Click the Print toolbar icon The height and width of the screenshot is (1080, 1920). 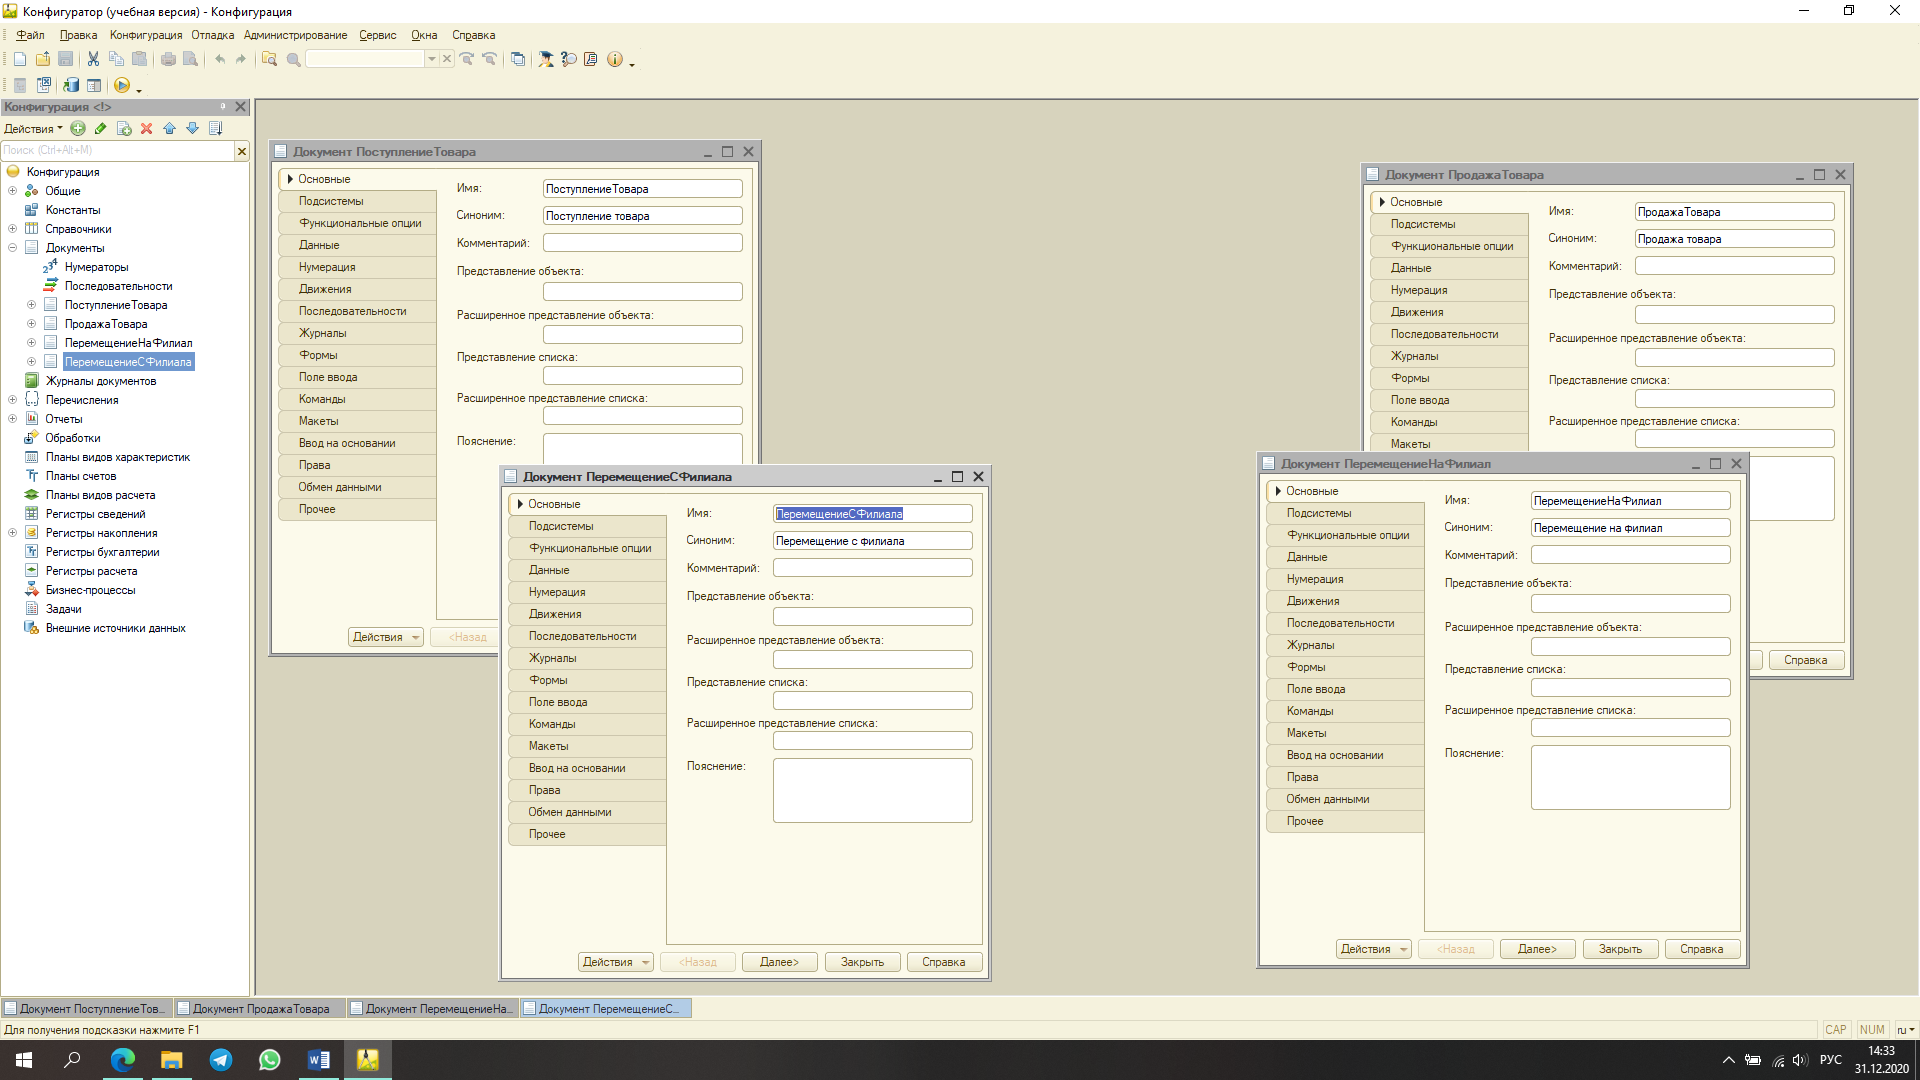[168, 59]
